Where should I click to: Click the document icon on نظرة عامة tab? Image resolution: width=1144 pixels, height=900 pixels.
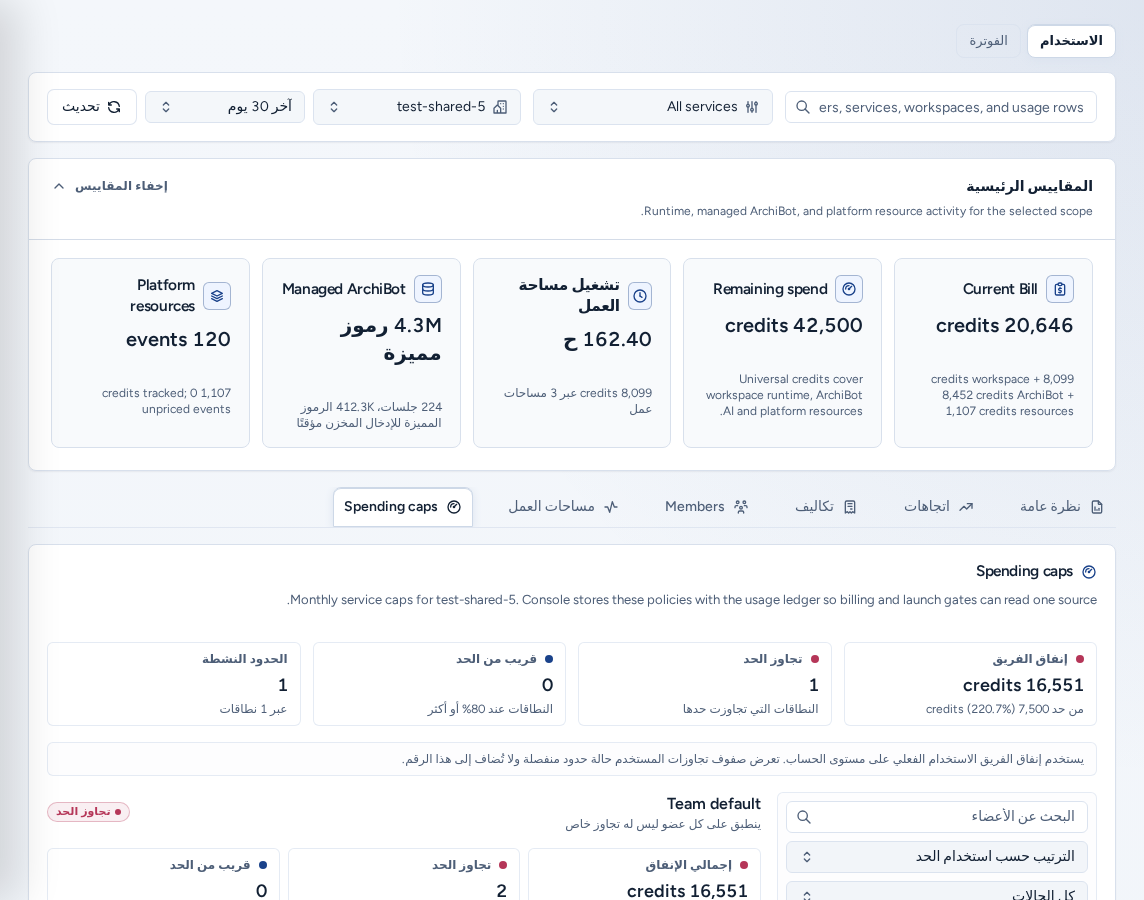(x=1097, y=507)
